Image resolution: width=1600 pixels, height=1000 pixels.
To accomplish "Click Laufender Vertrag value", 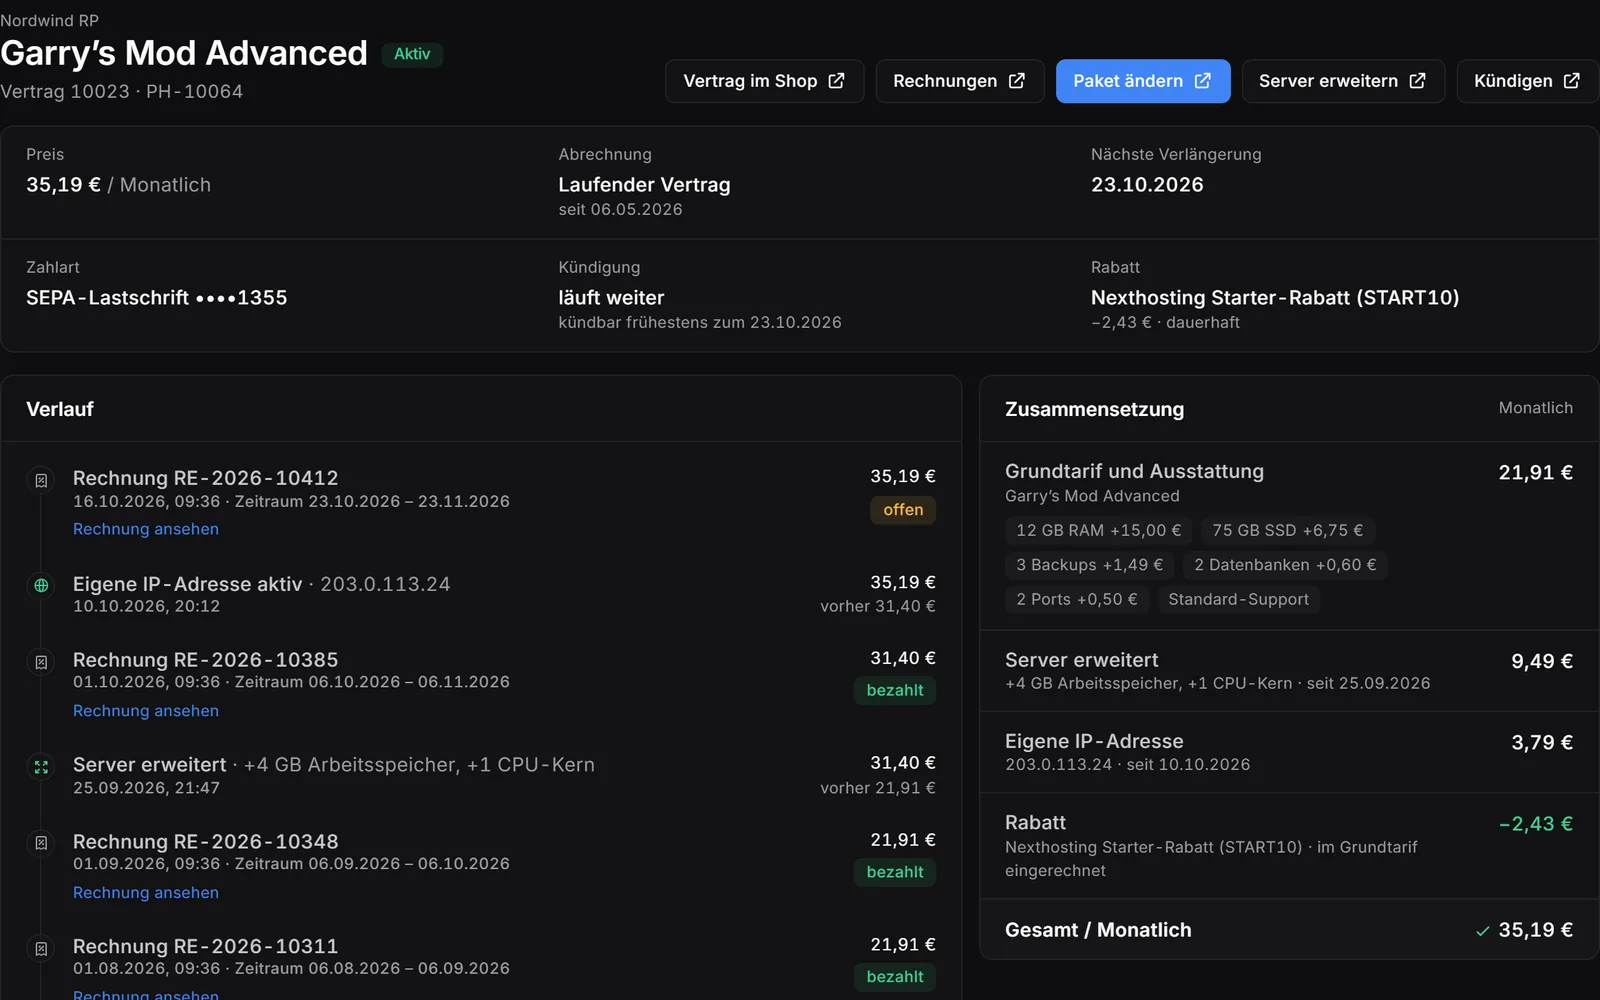I will point(644,185).
